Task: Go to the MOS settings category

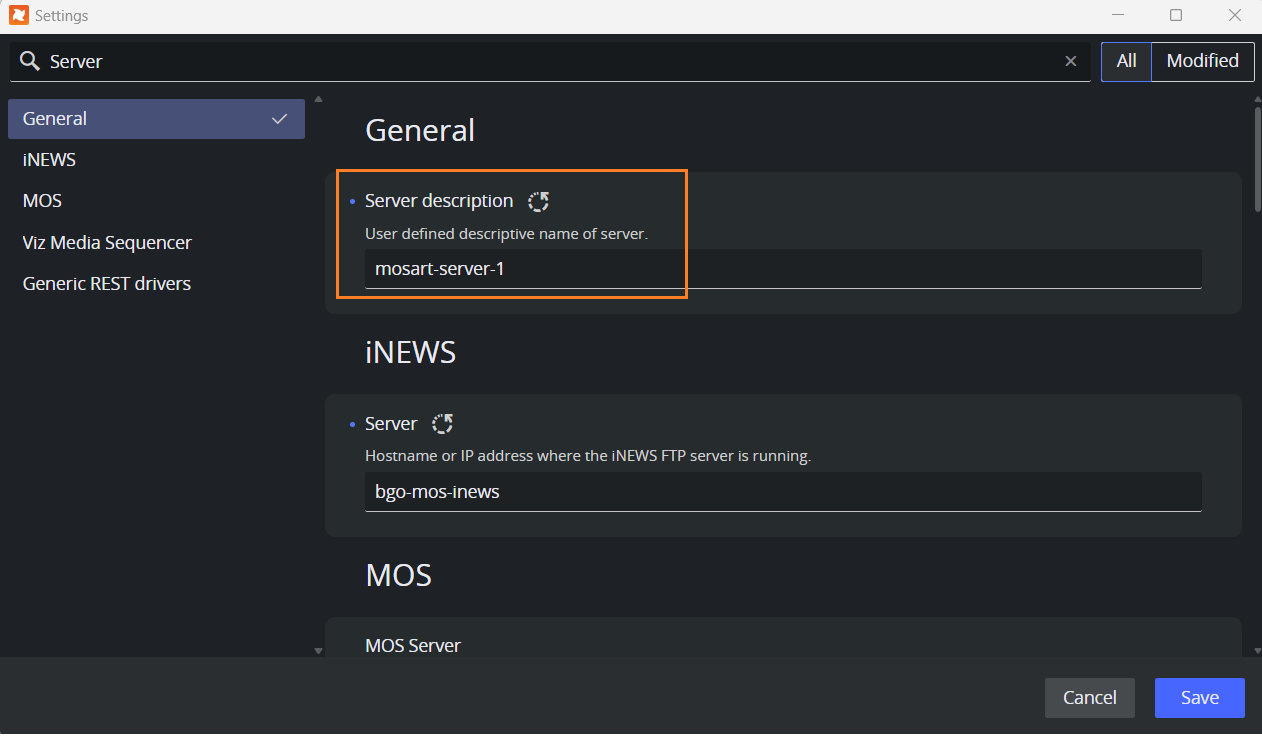Action: pos(43,201)
